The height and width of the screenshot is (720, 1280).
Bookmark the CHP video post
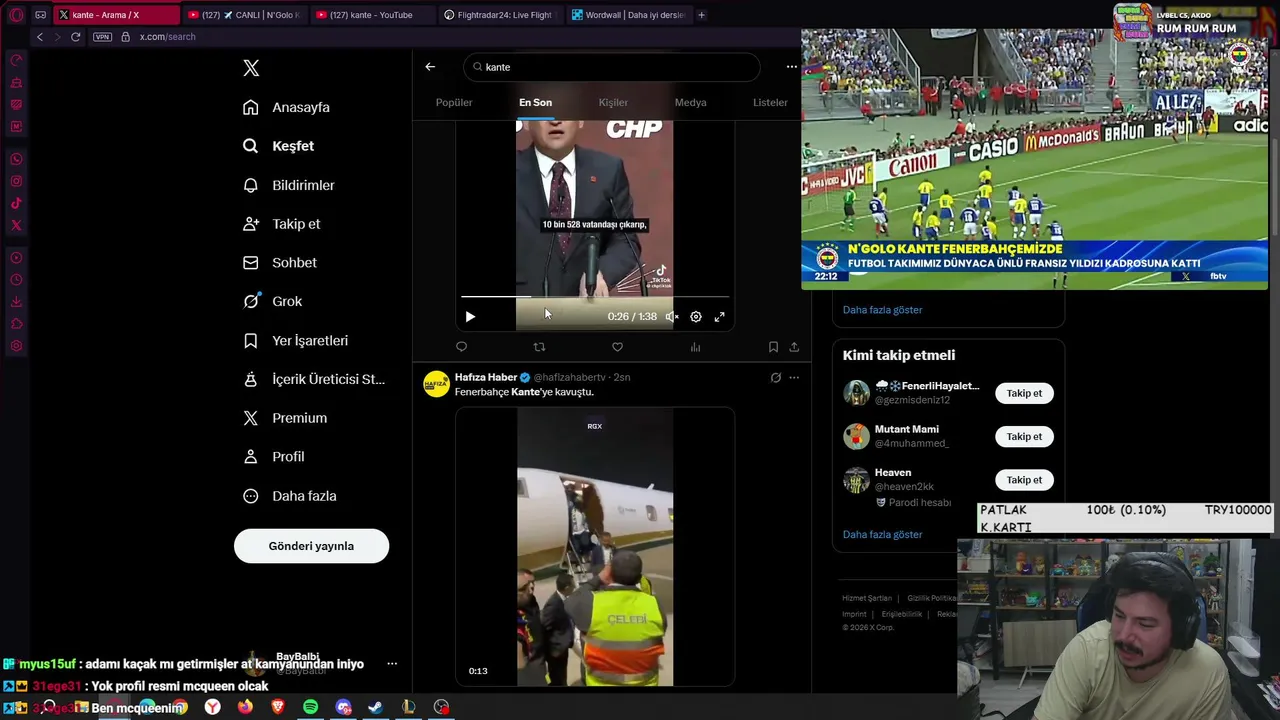[x=773, y=347]
